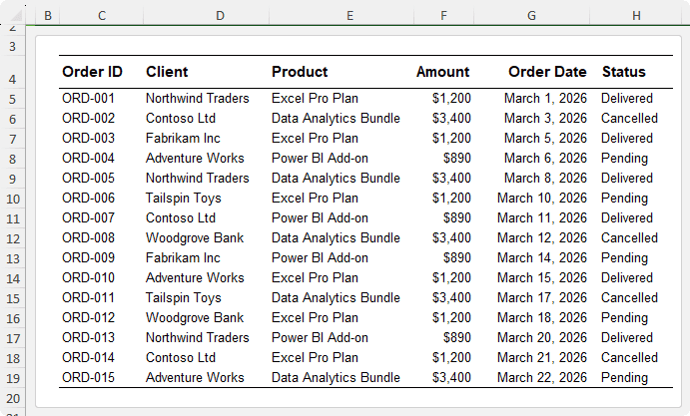The height and width of the screenshot is (416, 690).
Task: Click the $3,400 amount for ORD-002
Action: pyautogui.click(x=451, y=118)
